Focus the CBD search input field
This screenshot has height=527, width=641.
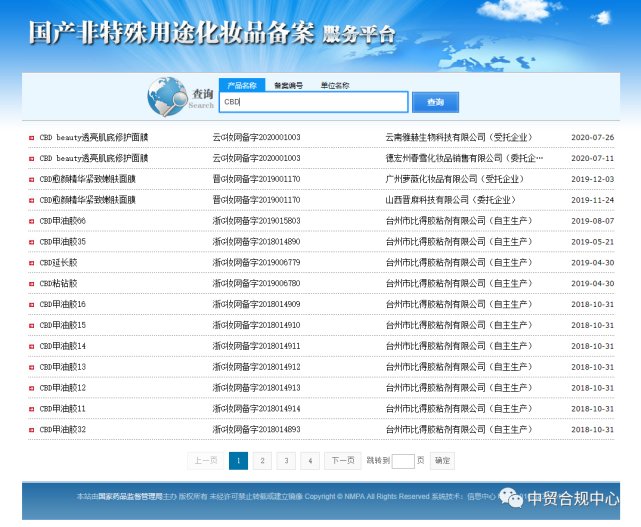(x=314, y=102)
